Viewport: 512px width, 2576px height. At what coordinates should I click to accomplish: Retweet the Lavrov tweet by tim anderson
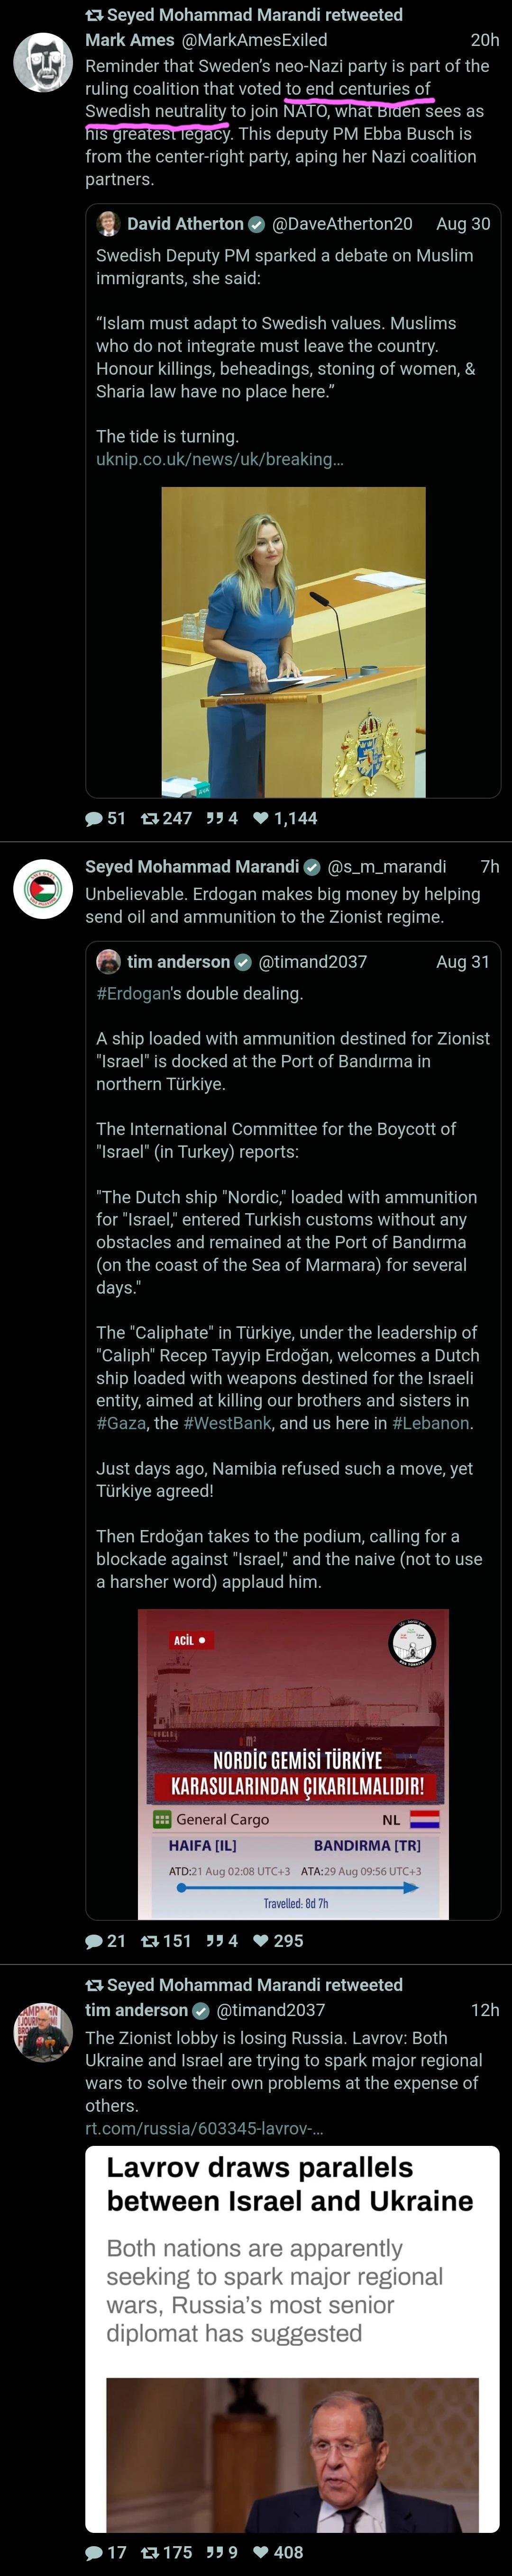(150, 2552)
